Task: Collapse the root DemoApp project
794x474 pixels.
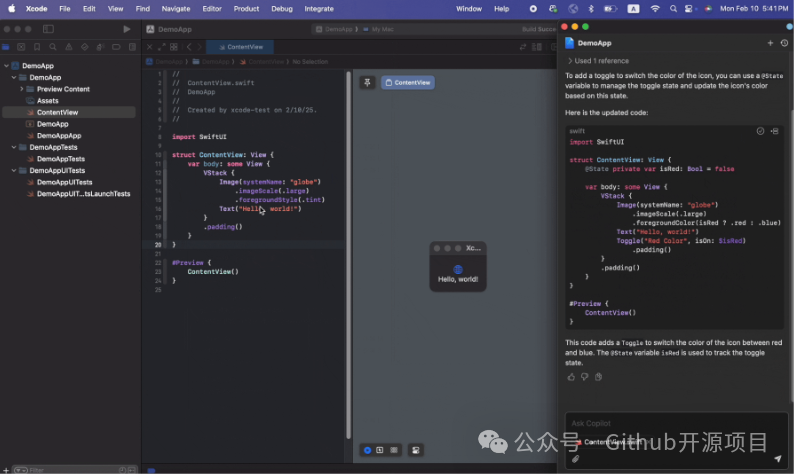Action: pyautogui.click(x=6, y=66)
